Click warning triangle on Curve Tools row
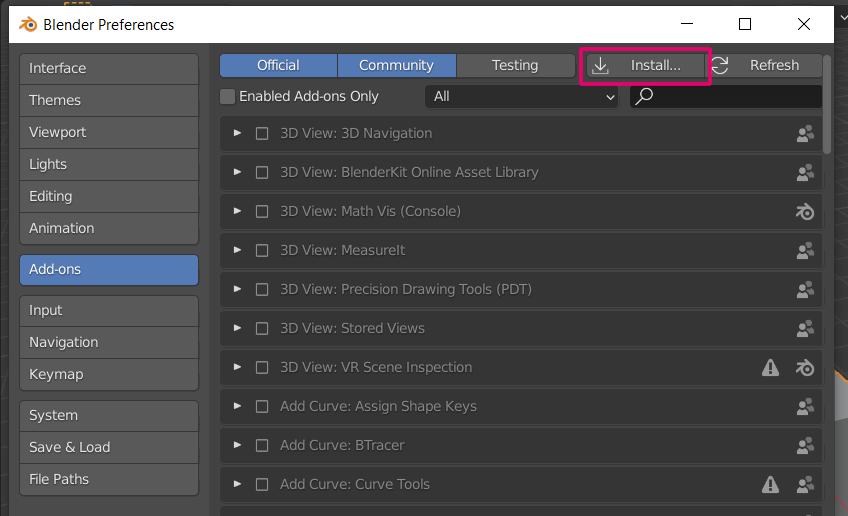Image resolution: width=848 pixels, height=516 pixels. coord(770,485)
